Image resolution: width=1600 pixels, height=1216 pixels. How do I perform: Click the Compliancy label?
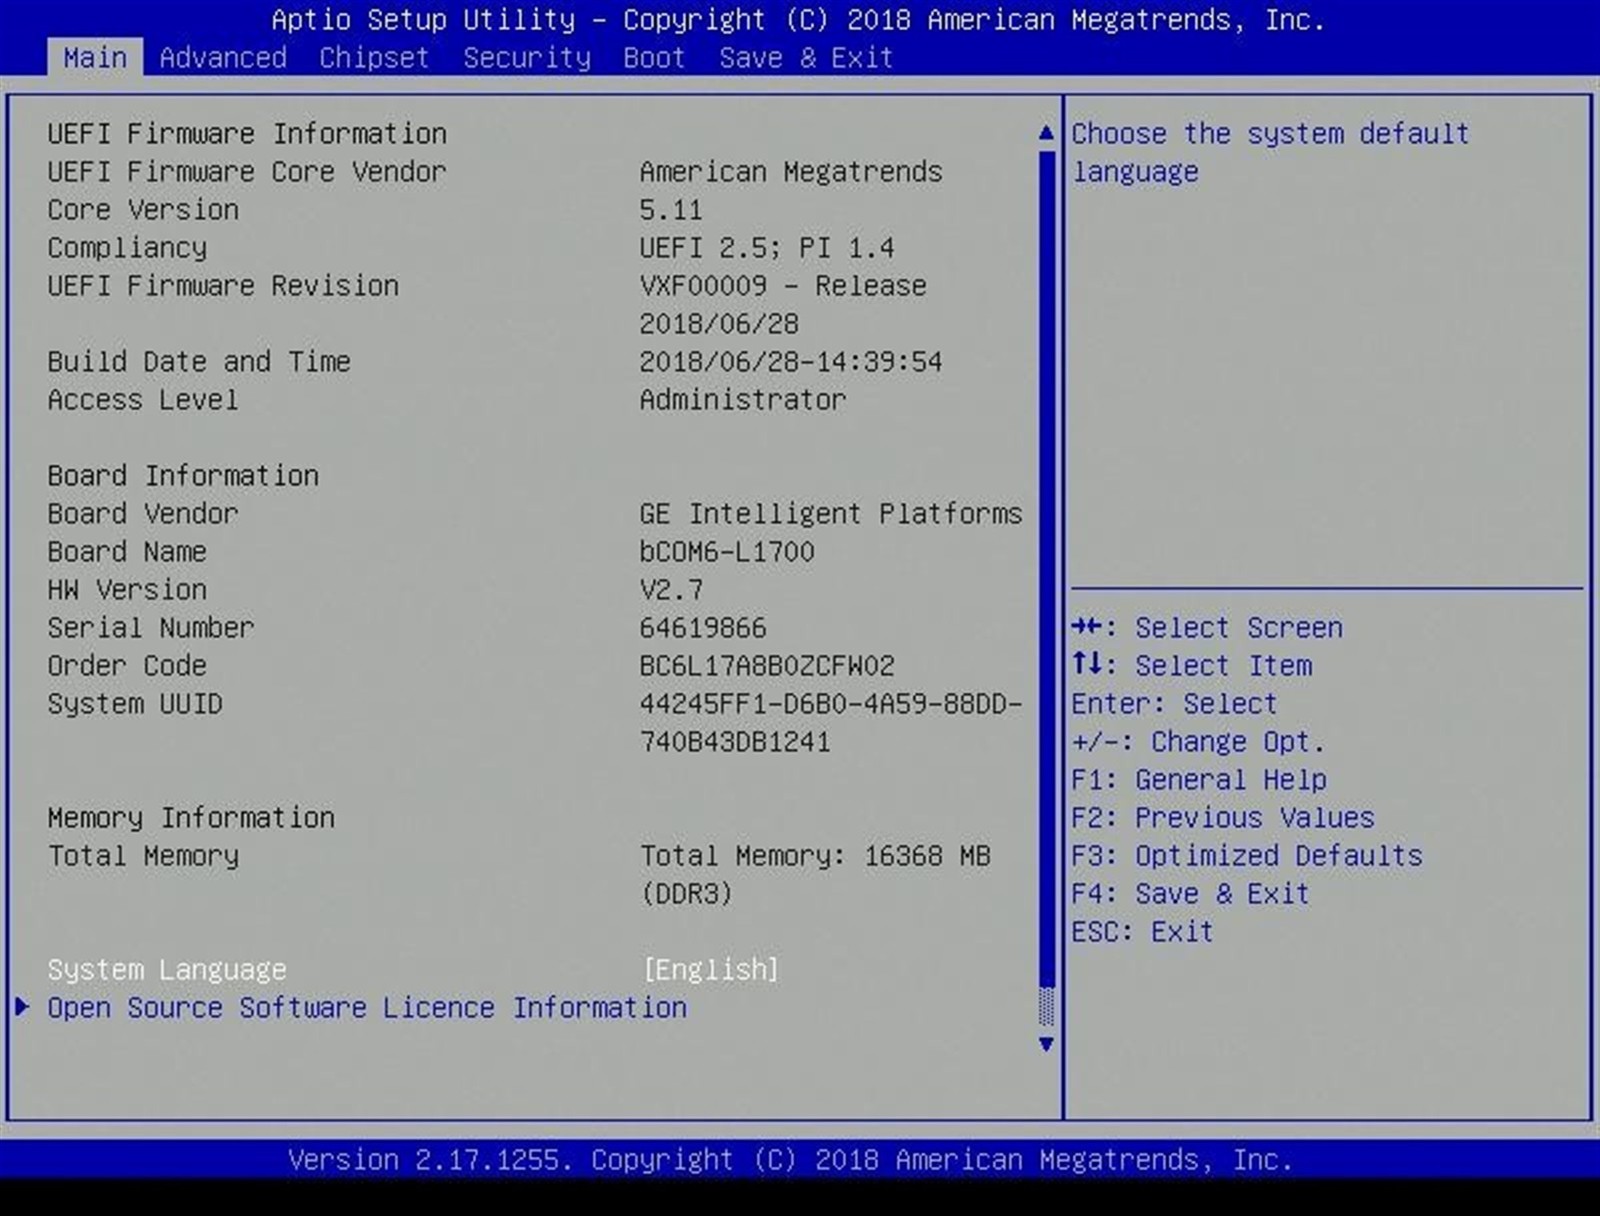[127, 247]
